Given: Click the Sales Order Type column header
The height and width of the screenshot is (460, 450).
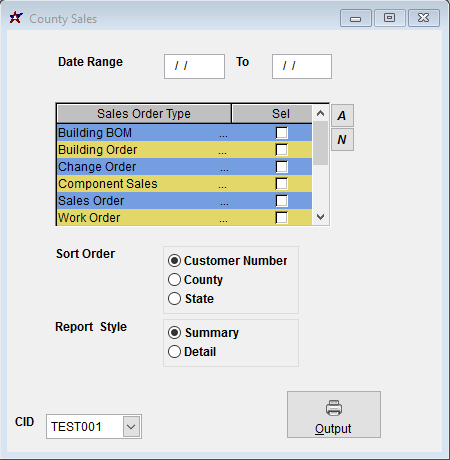Looking at the screenshot, I should click(x=144, y=114).
